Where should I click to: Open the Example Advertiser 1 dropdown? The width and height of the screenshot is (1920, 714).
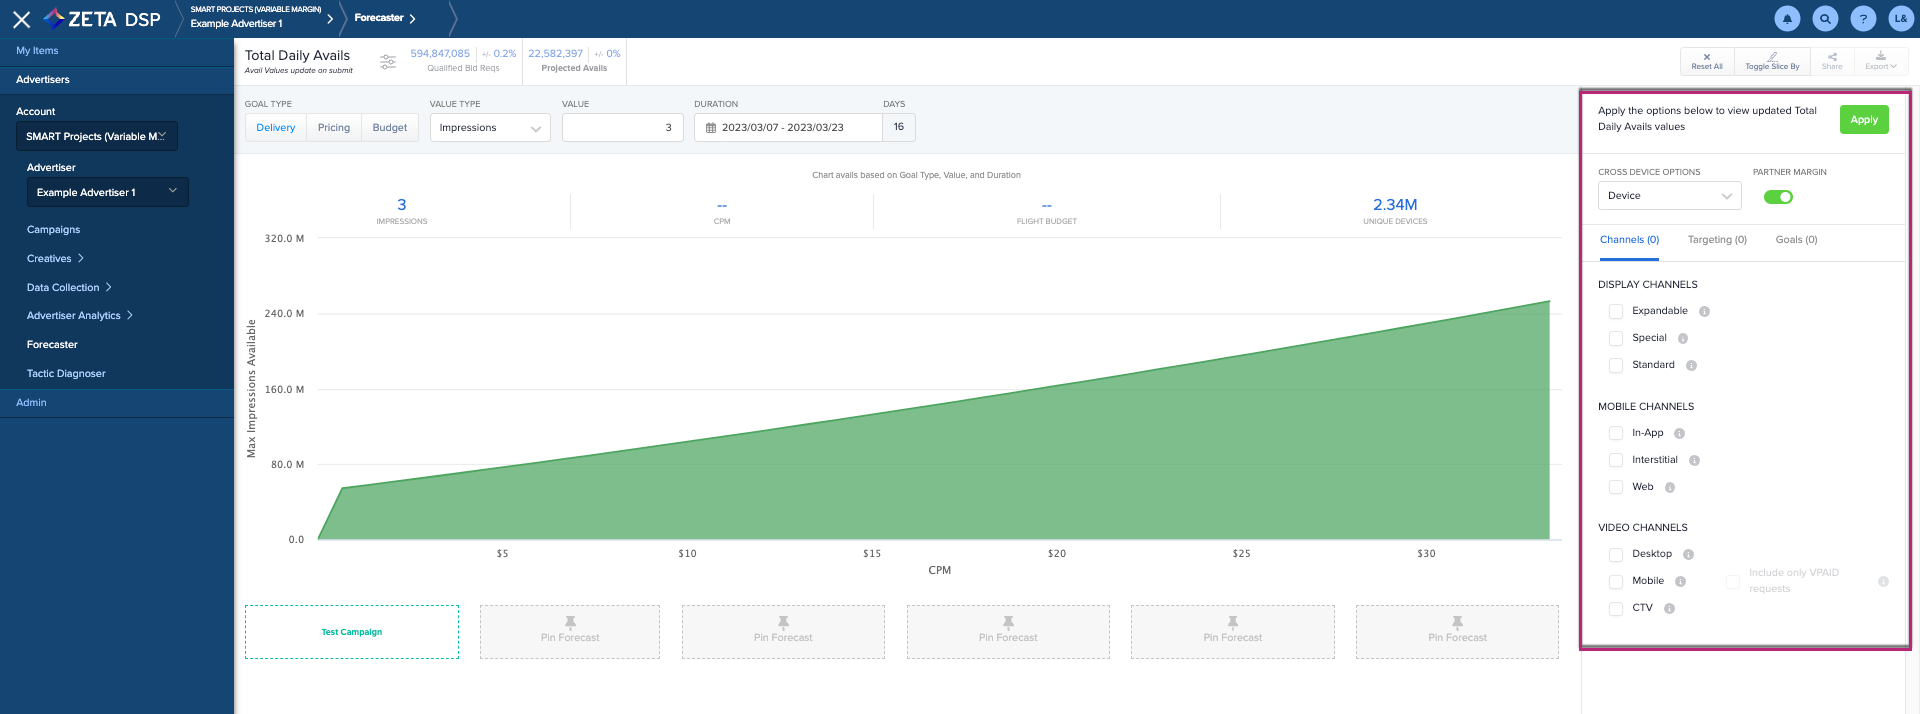click(x=107, y=192)
